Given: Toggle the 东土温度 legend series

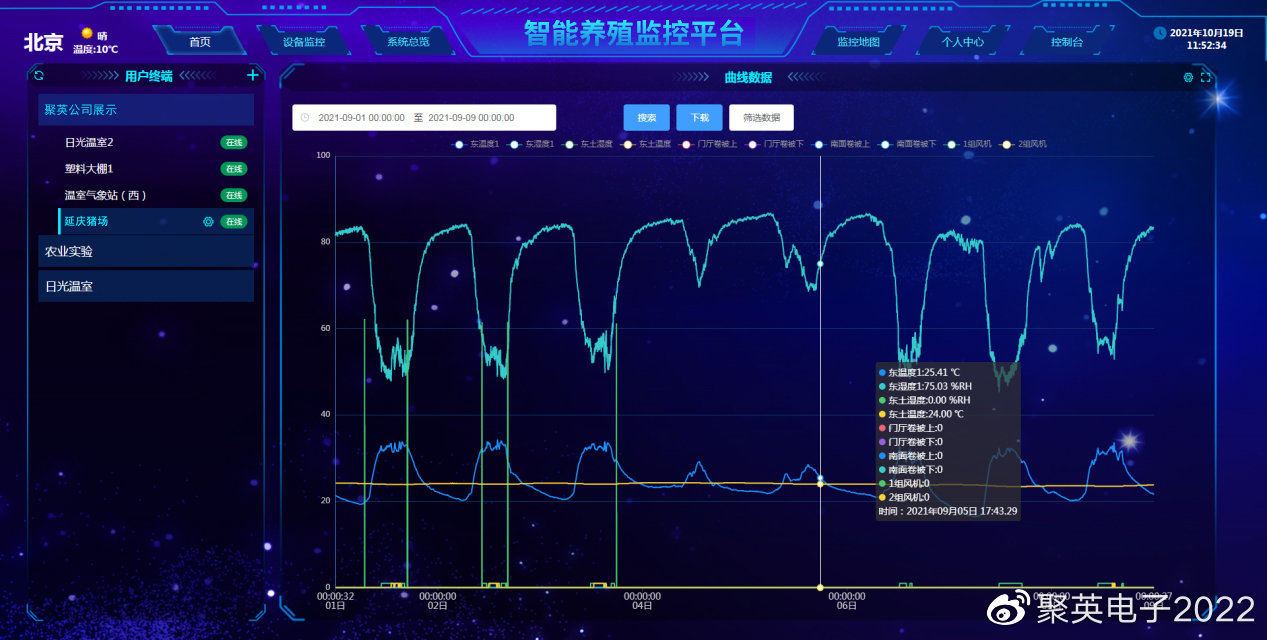Looking at the screenshot, I should [645, 144].
